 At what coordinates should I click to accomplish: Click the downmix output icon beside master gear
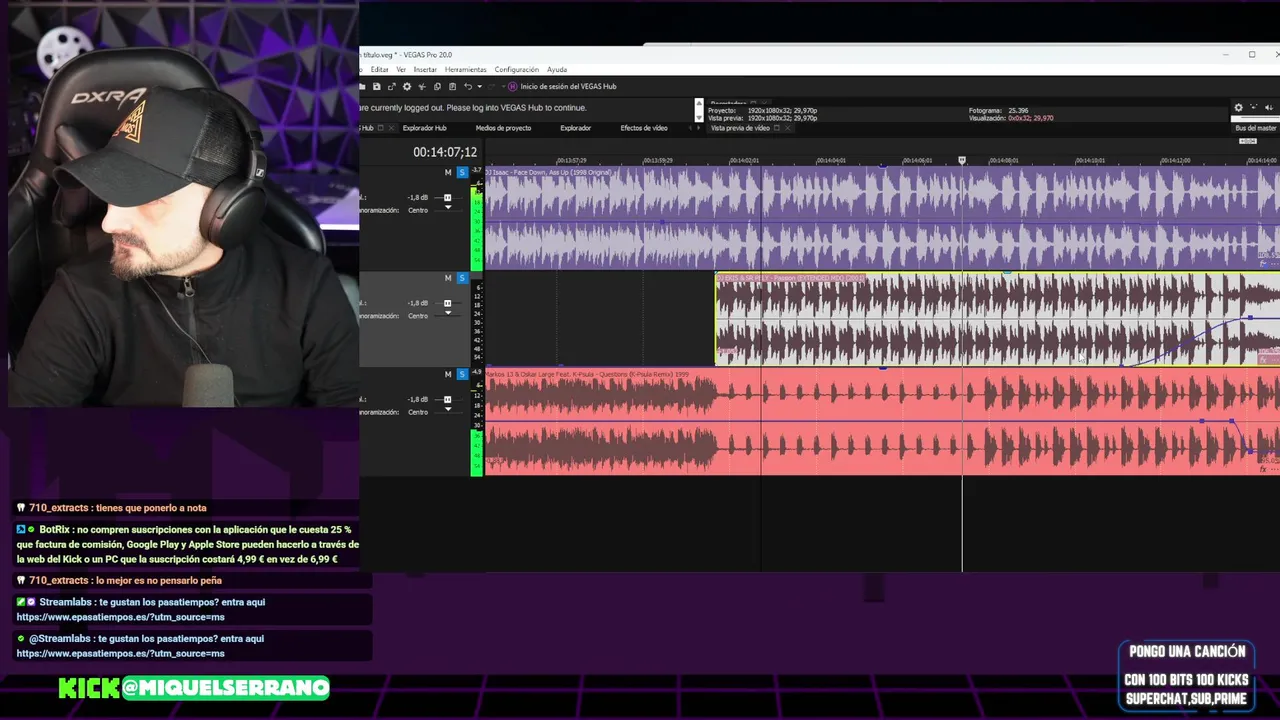coord(1254,108)
